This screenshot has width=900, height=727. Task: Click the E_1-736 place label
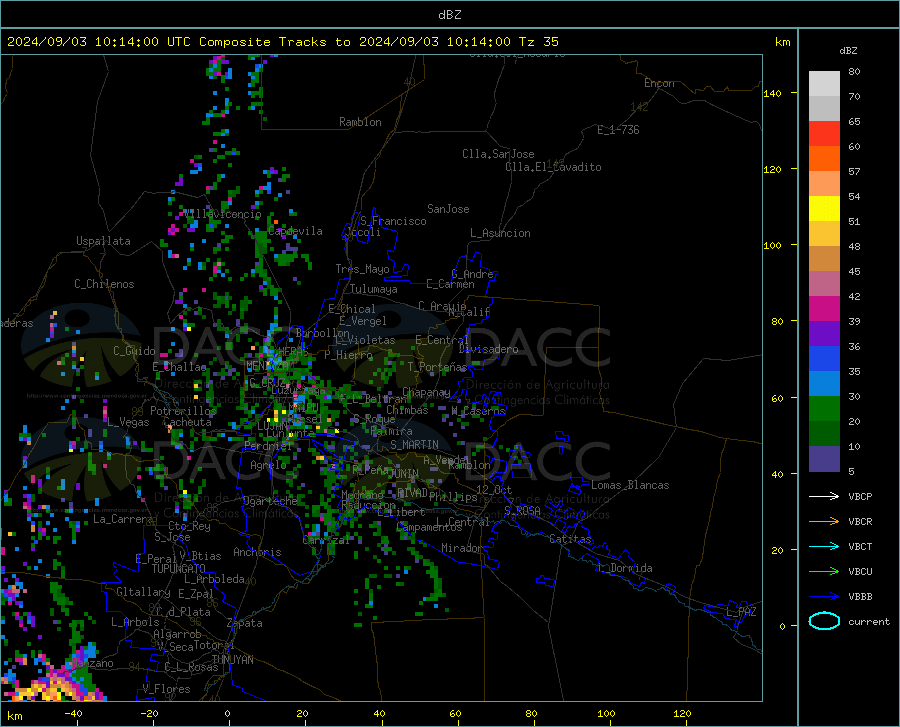(618, 130)
